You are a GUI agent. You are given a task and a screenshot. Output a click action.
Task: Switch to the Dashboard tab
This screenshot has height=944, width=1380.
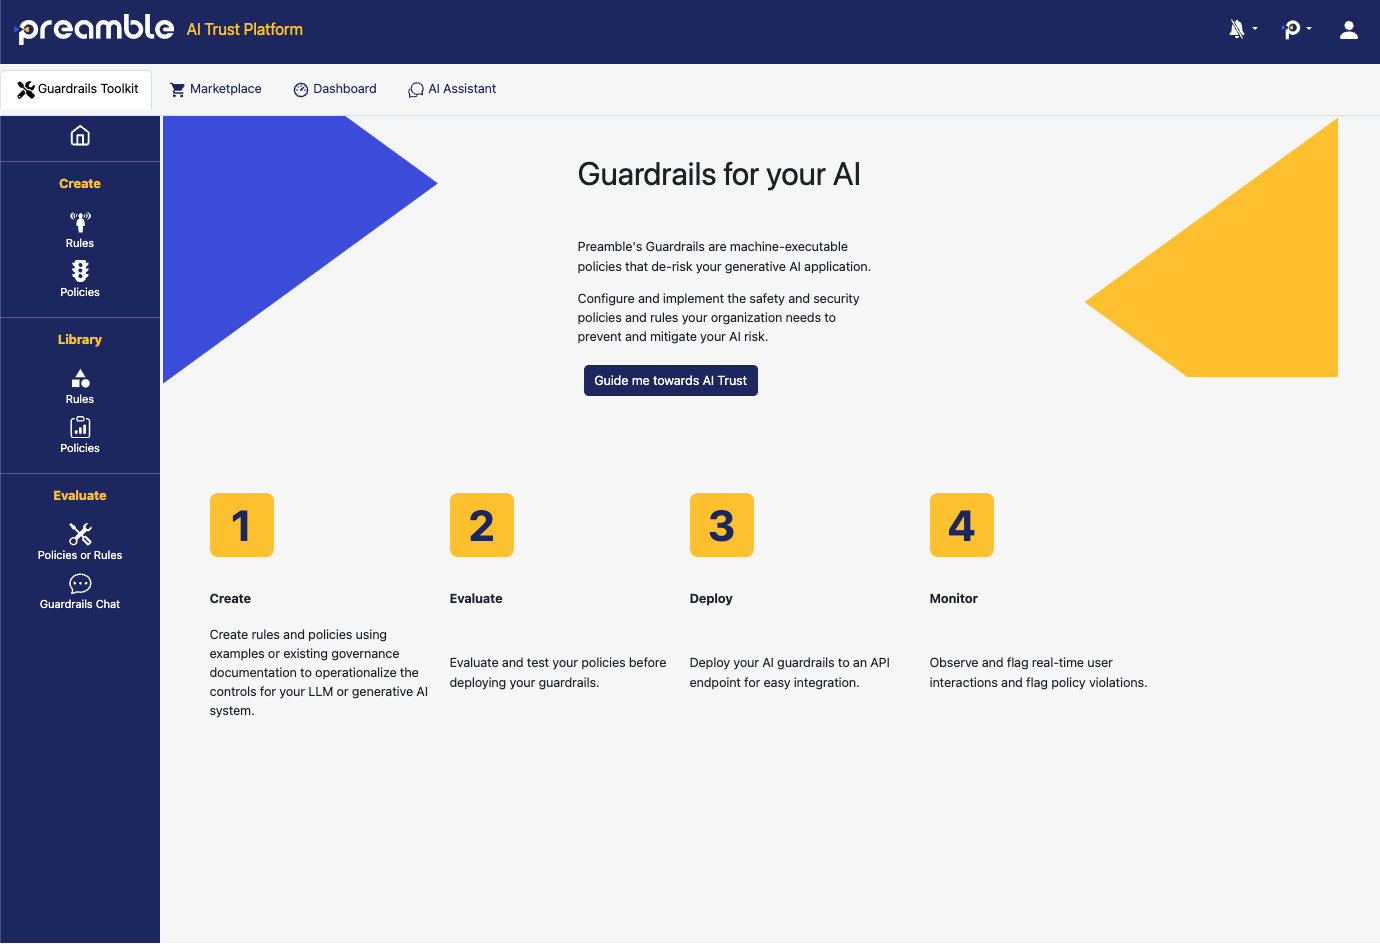335,89
